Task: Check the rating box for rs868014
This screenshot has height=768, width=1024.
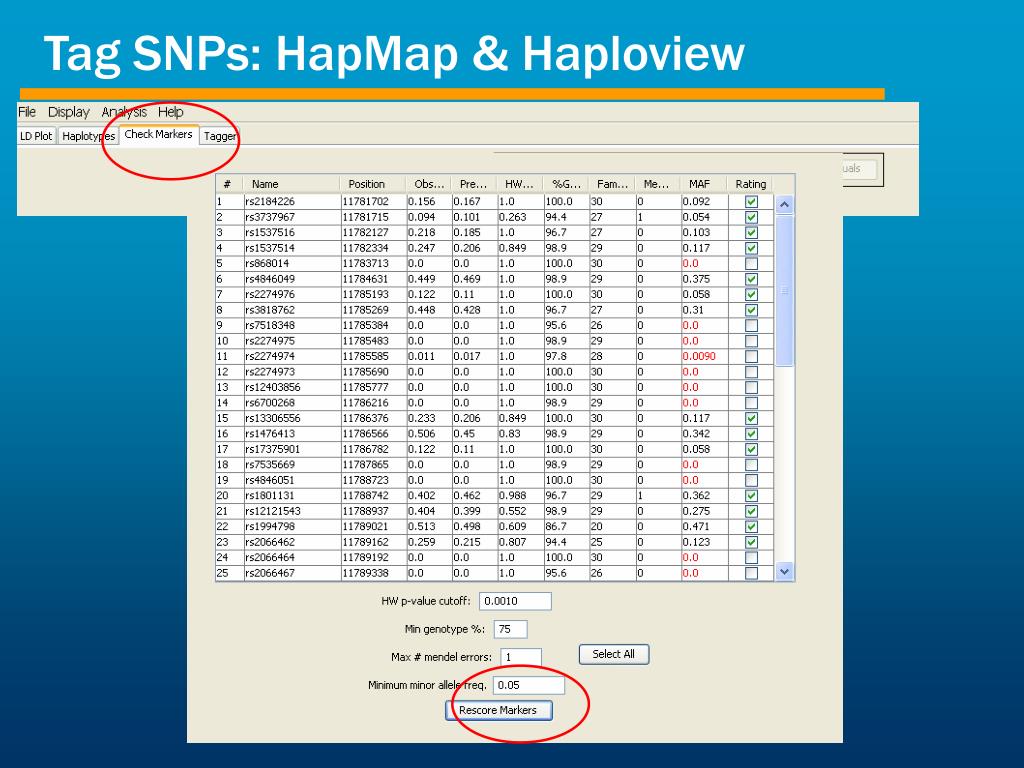Action: pos(751,264)
